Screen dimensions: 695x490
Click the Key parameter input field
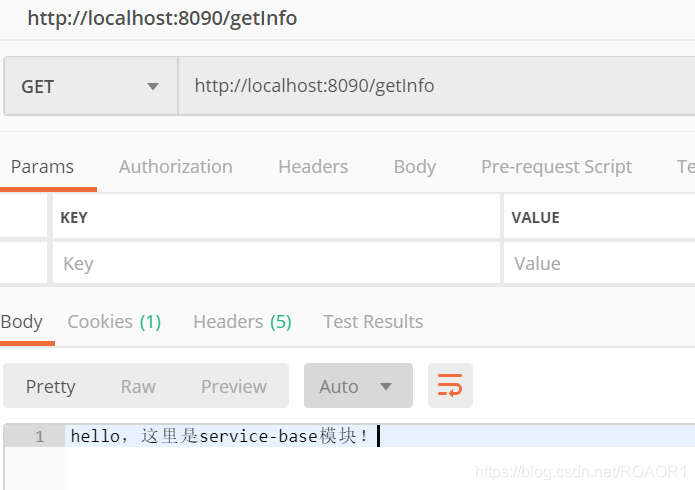pyautogui.click(x=276, y=263)
